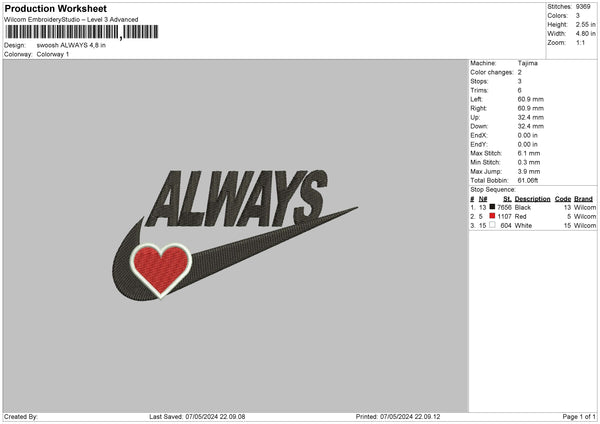
Task: Click the stitch count 7656 in the Black row
Action: (x=504, y=207)
